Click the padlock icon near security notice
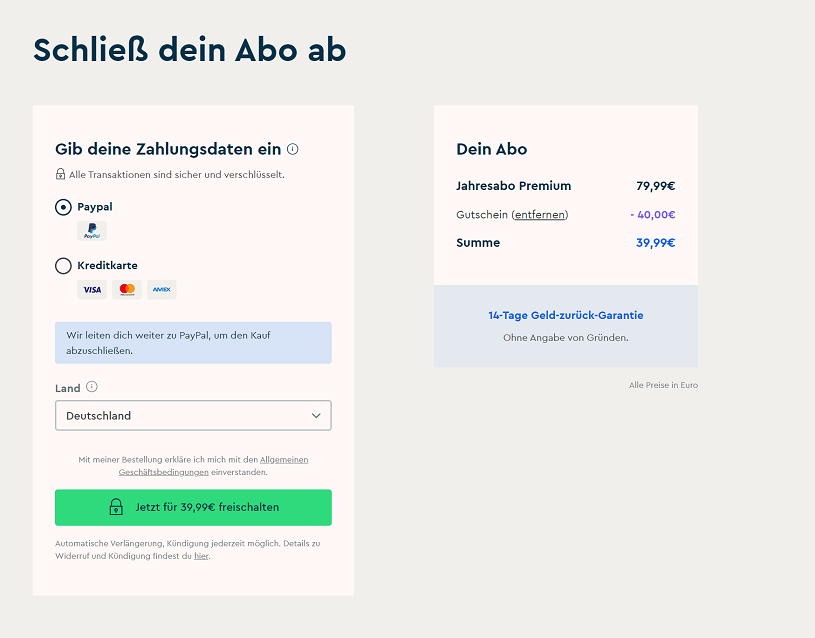Viewport: 815px width, 638px height. coord(60,175)
